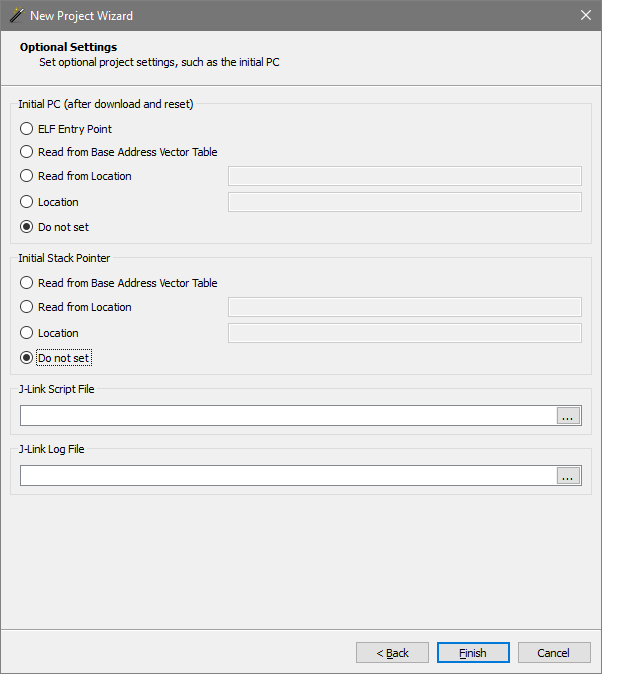Browse for a J-Link Log File
The image size is (644, 674).
[568, 476]
